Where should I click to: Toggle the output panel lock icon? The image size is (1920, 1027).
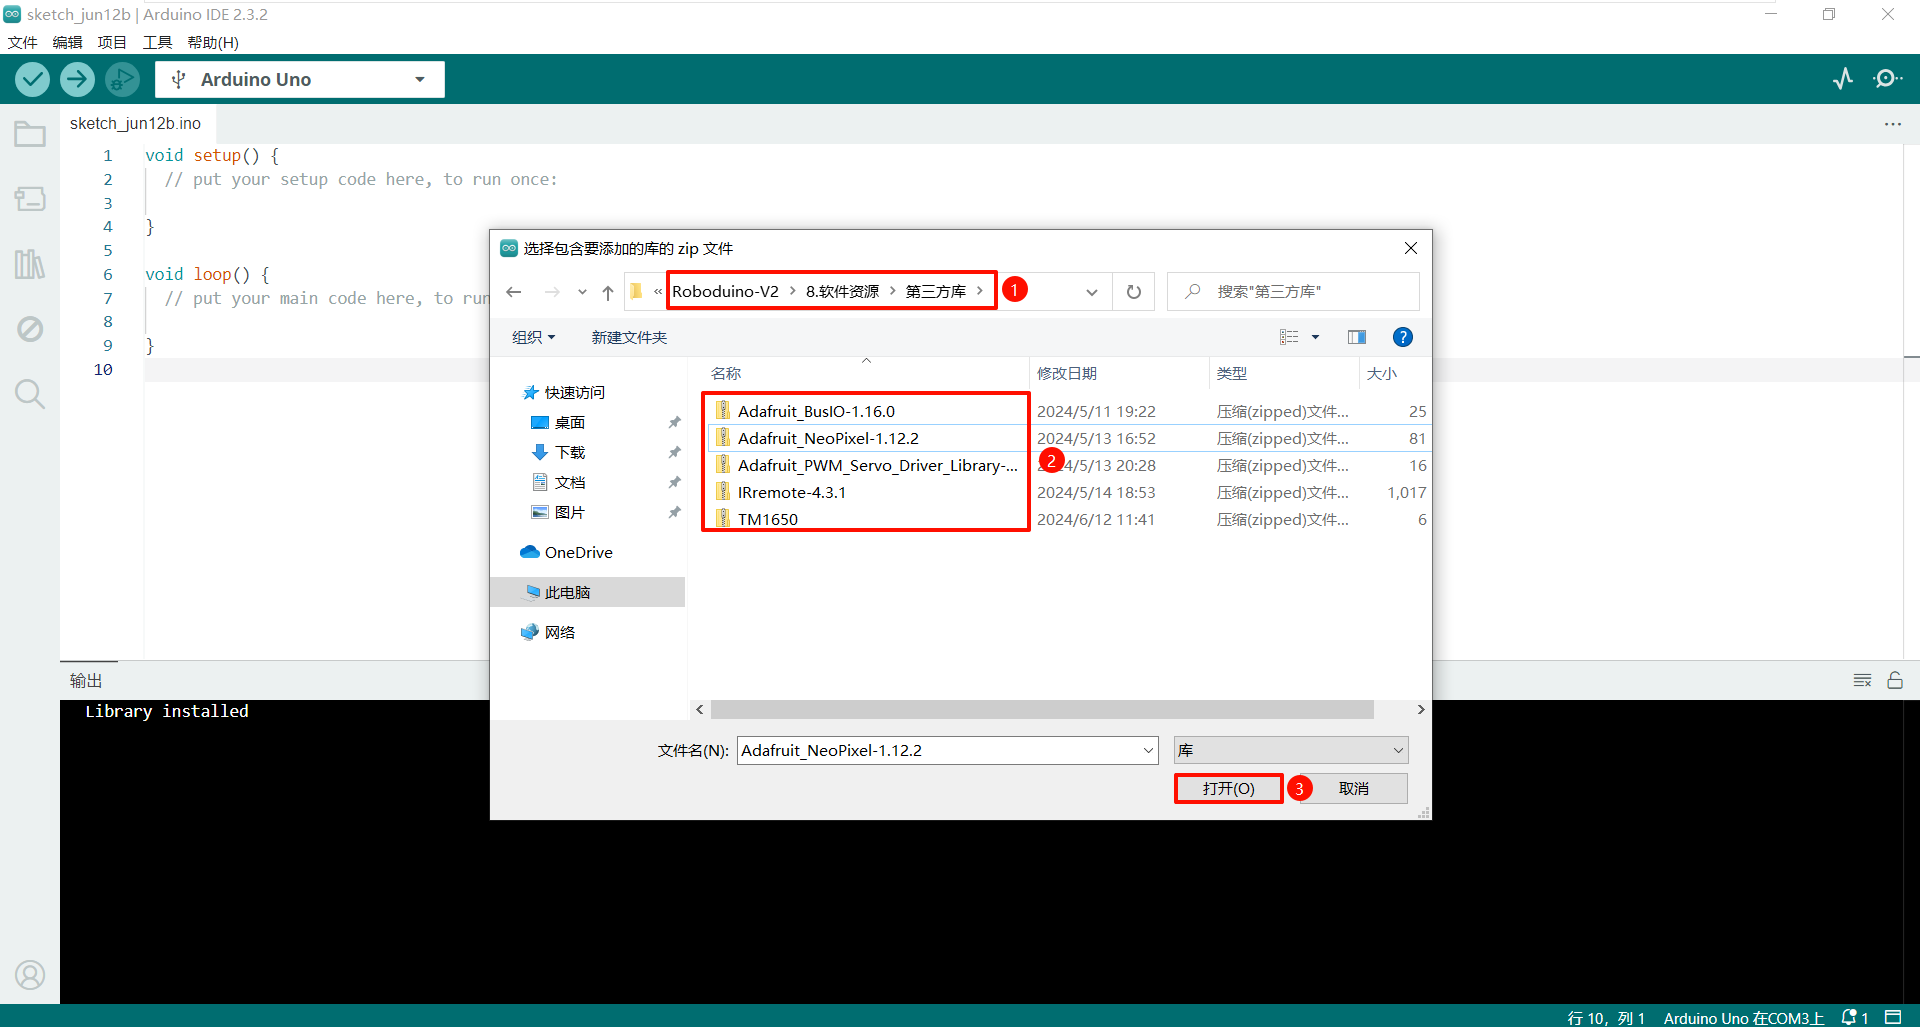point(1895,680)
